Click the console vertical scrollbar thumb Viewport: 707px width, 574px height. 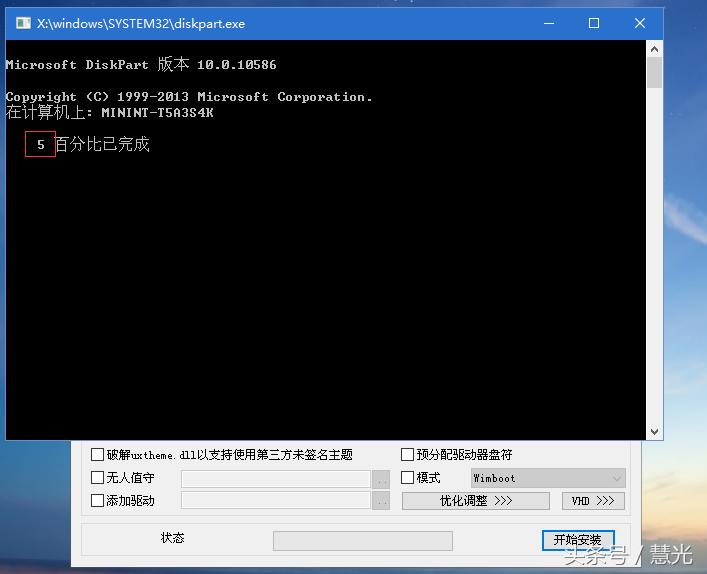coord(654,72)
